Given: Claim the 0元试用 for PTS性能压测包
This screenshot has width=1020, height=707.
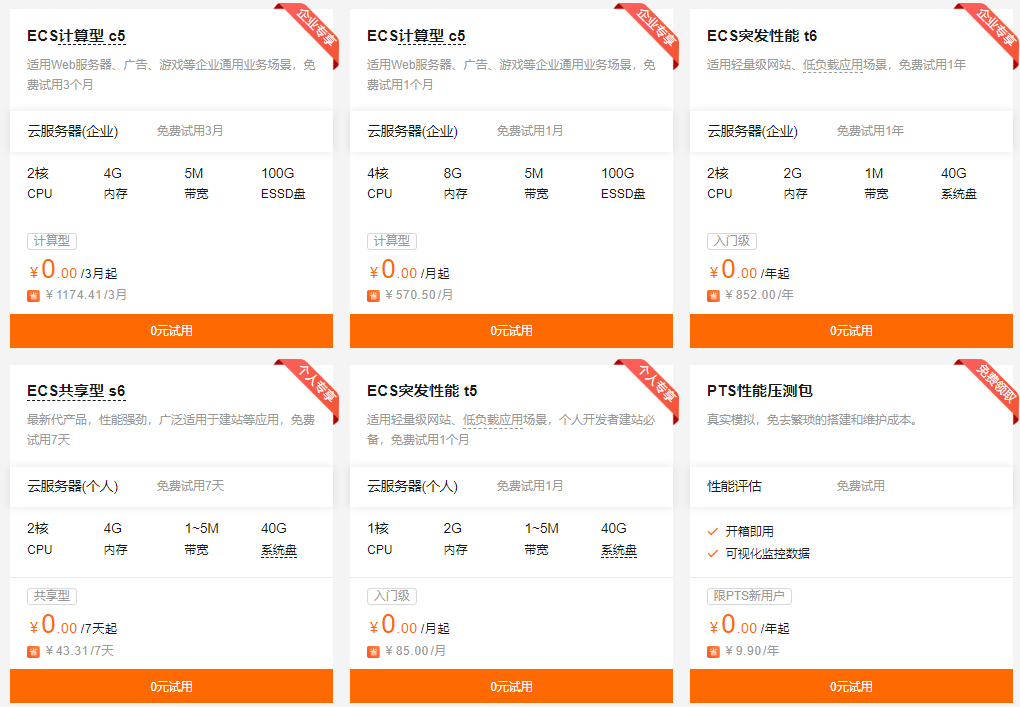Looking at the screenshot, I should (x=852, y=686).
